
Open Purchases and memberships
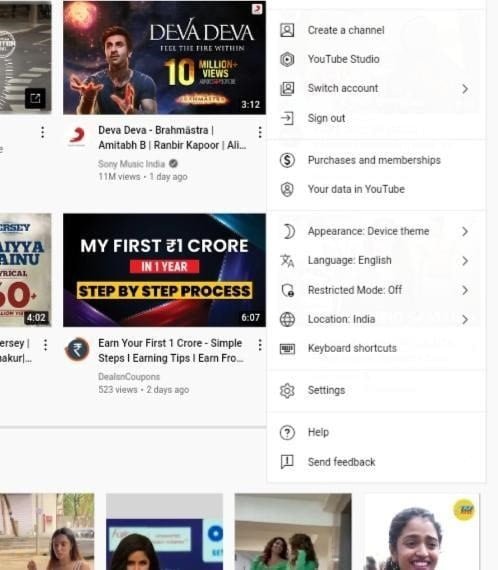coord(376,160)
